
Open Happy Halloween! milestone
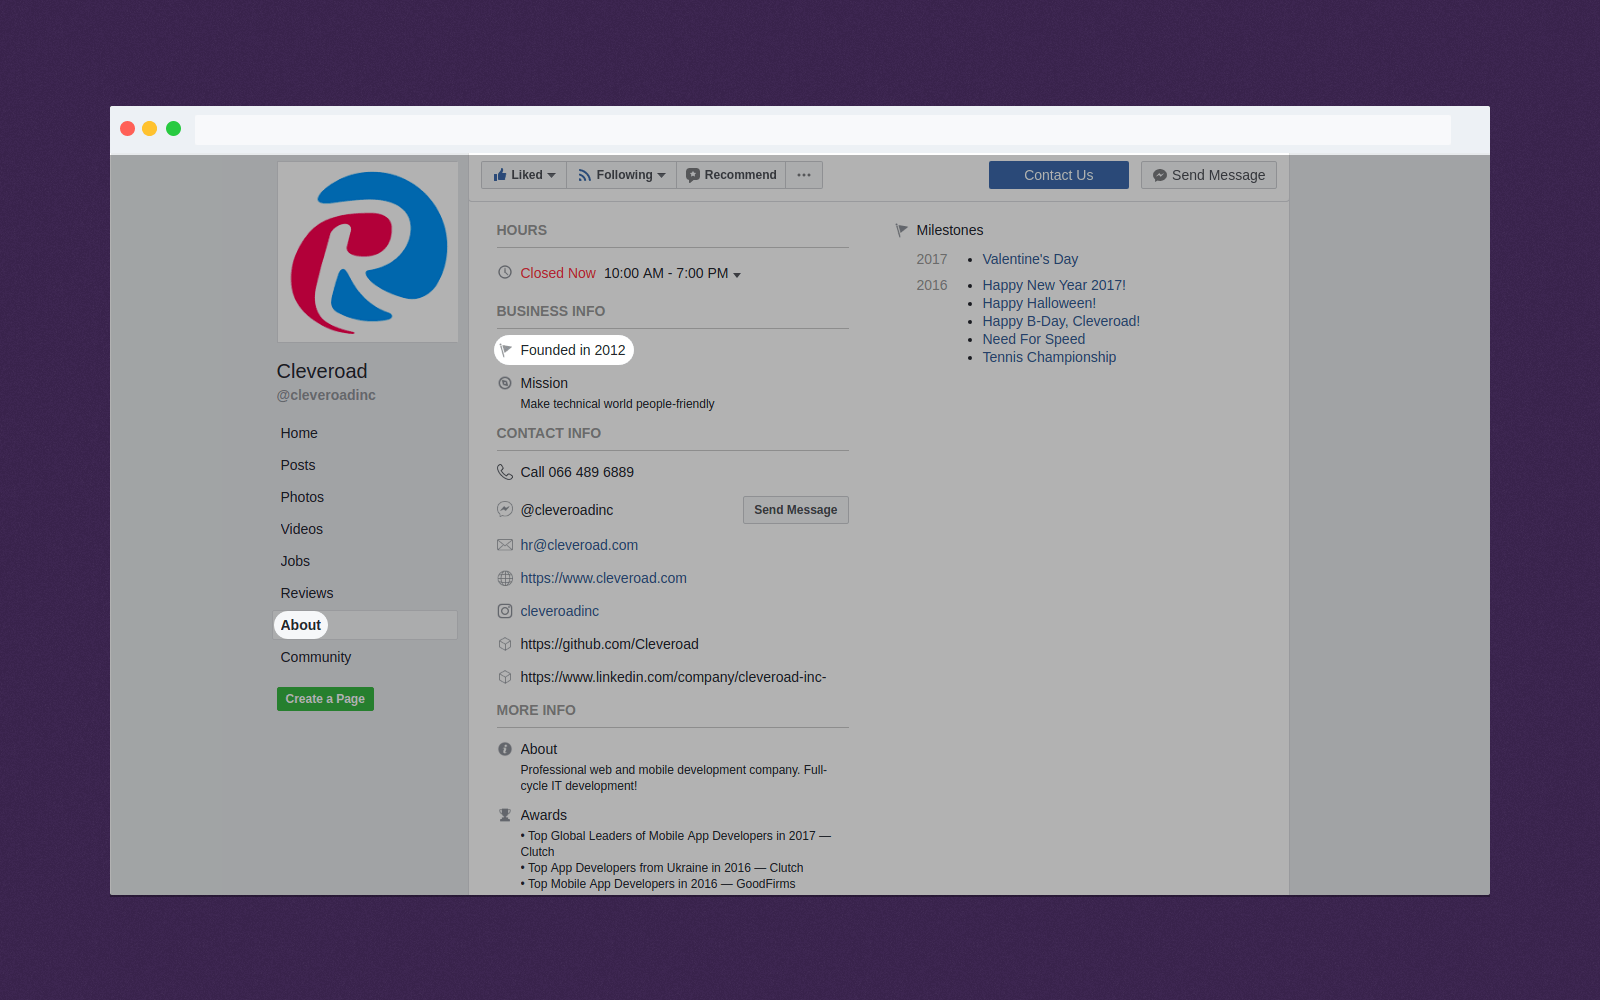pyautogui.click(x=1039, y=303)
